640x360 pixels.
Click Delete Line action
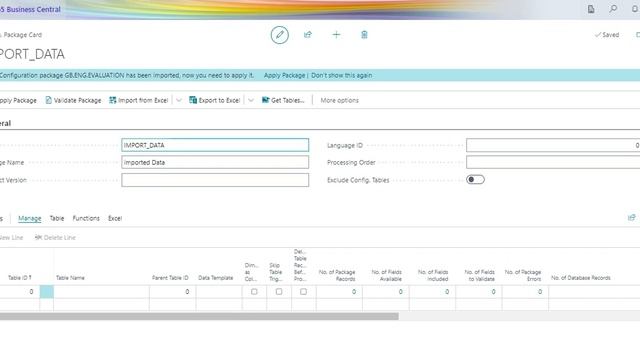[55, 238]
